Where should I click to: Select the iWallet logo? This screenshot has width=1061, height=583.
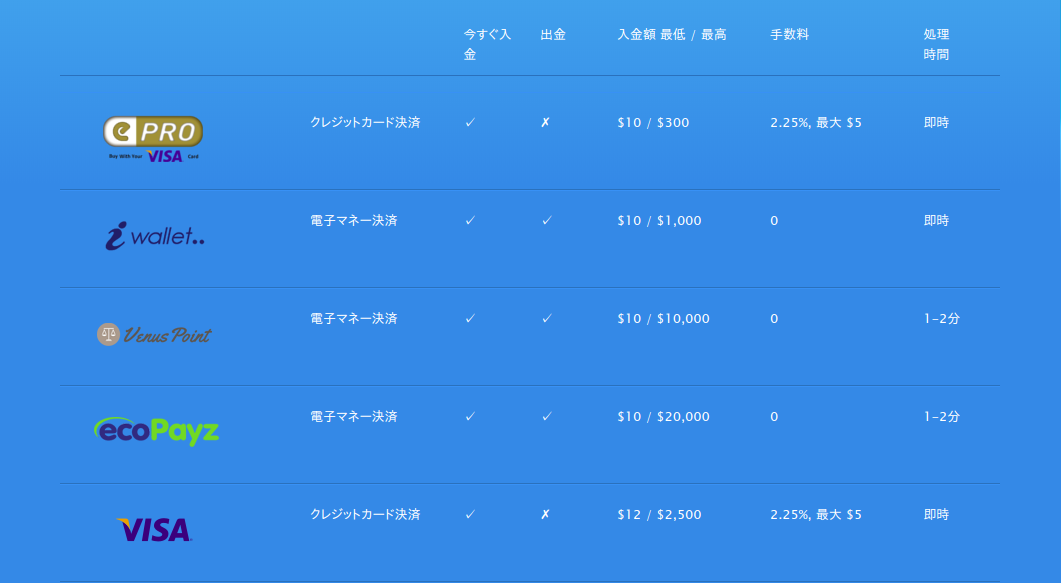click(155, 237)
